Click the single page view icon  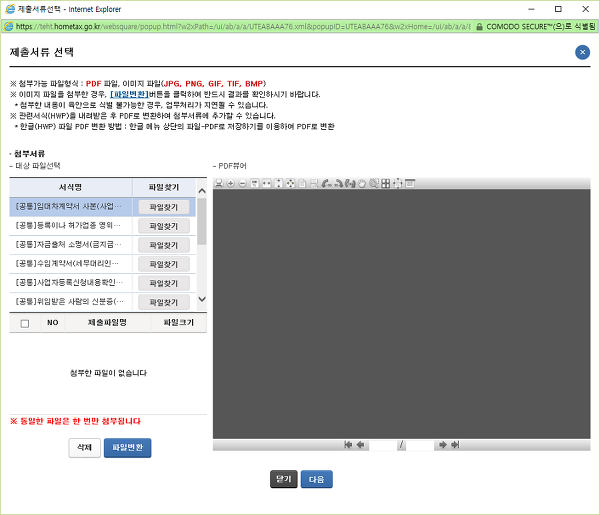302,183
